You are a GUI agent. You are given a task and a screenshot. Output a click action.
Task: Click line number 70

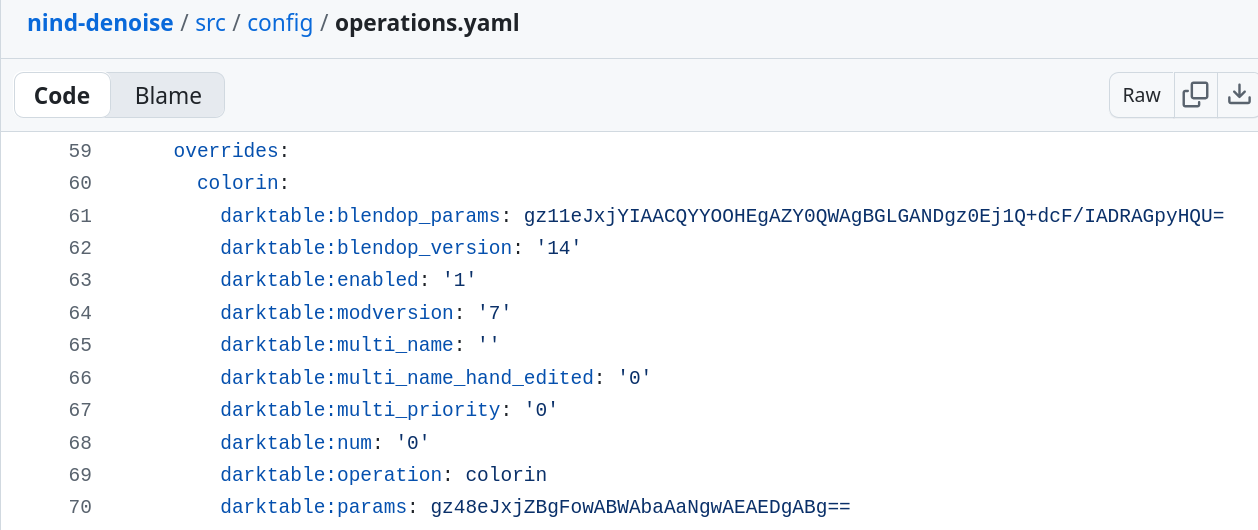(x=80, y=507)
